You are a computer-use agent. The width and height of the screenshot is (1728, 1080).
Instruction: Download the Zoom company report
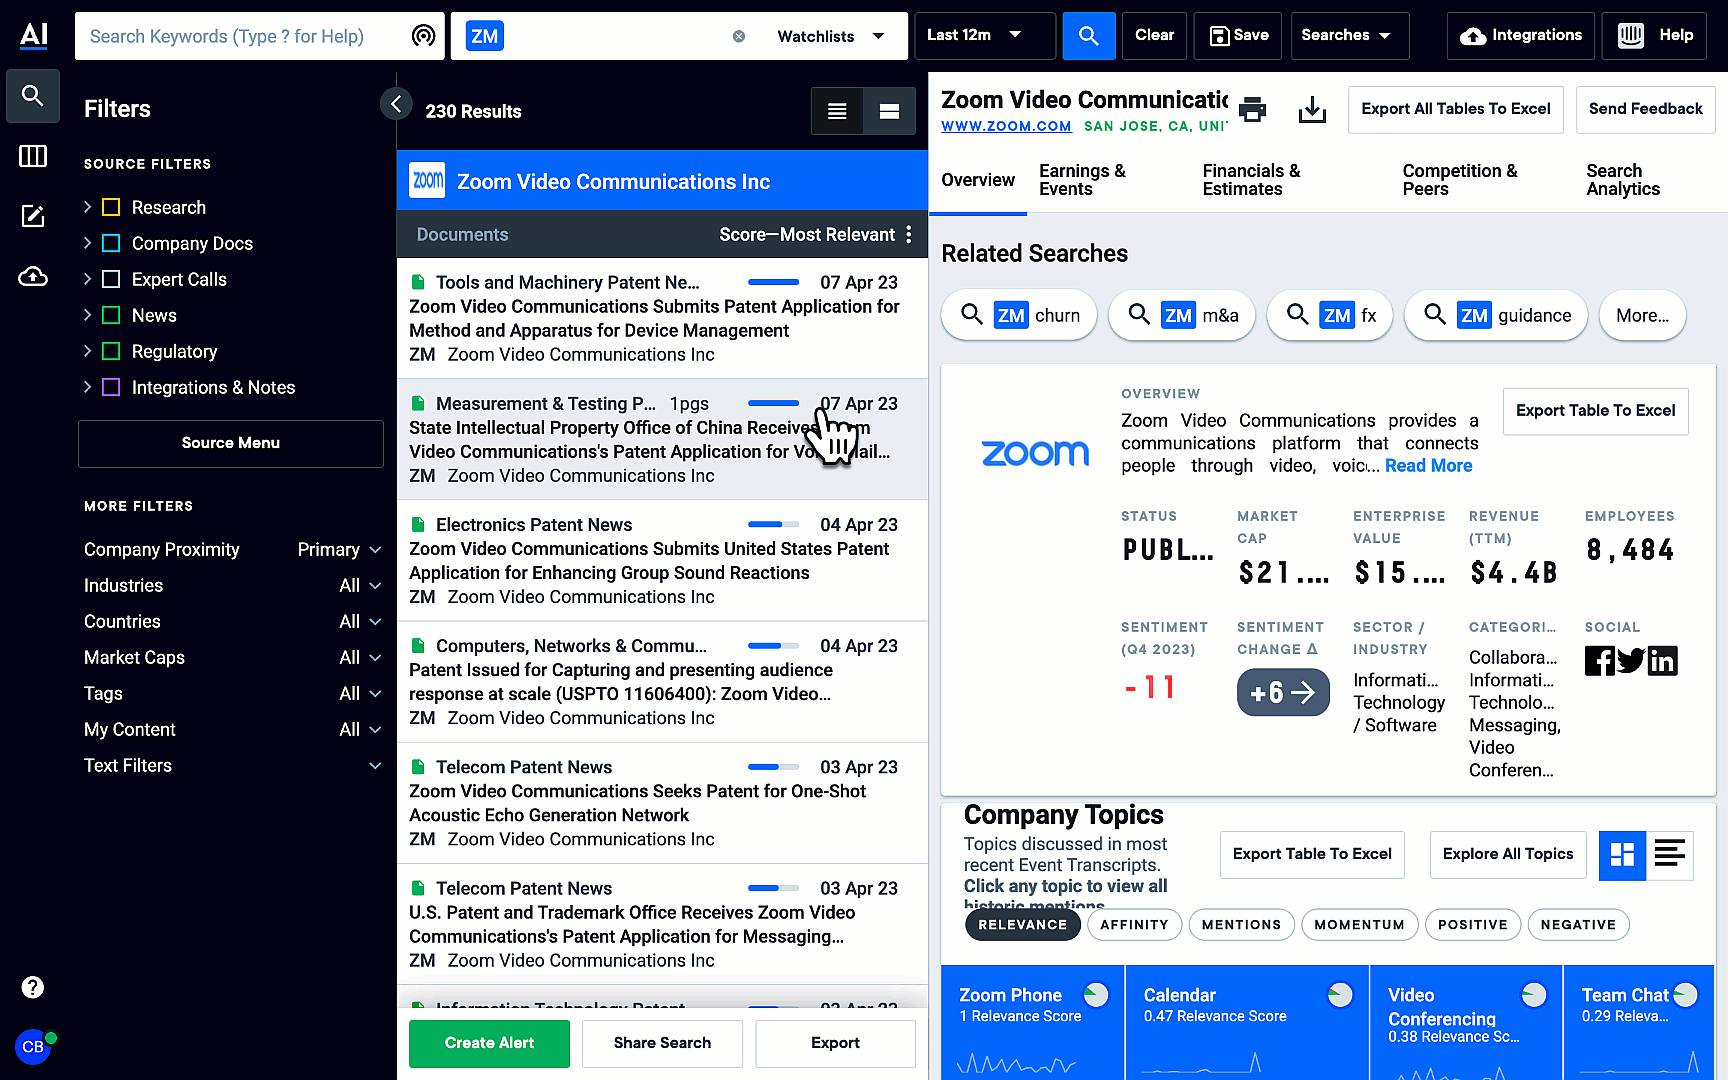1312,109
